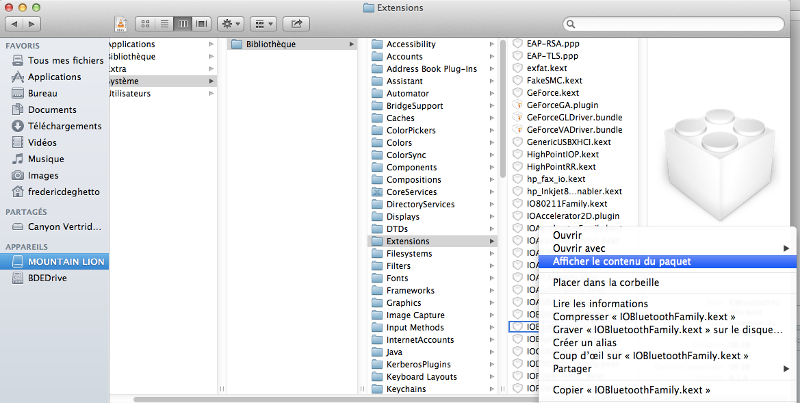The height and width of the screenshot is (403, 800).
Task: Open the item arrangement dropdown
Action: pos(264,24)
